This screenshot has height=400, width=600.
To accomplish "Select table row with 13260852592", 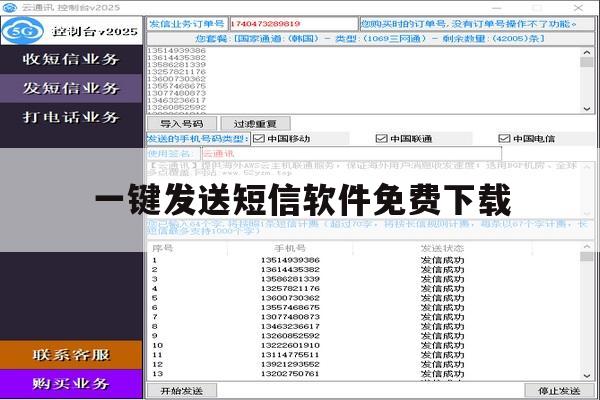I will click(x=364, y=336).
